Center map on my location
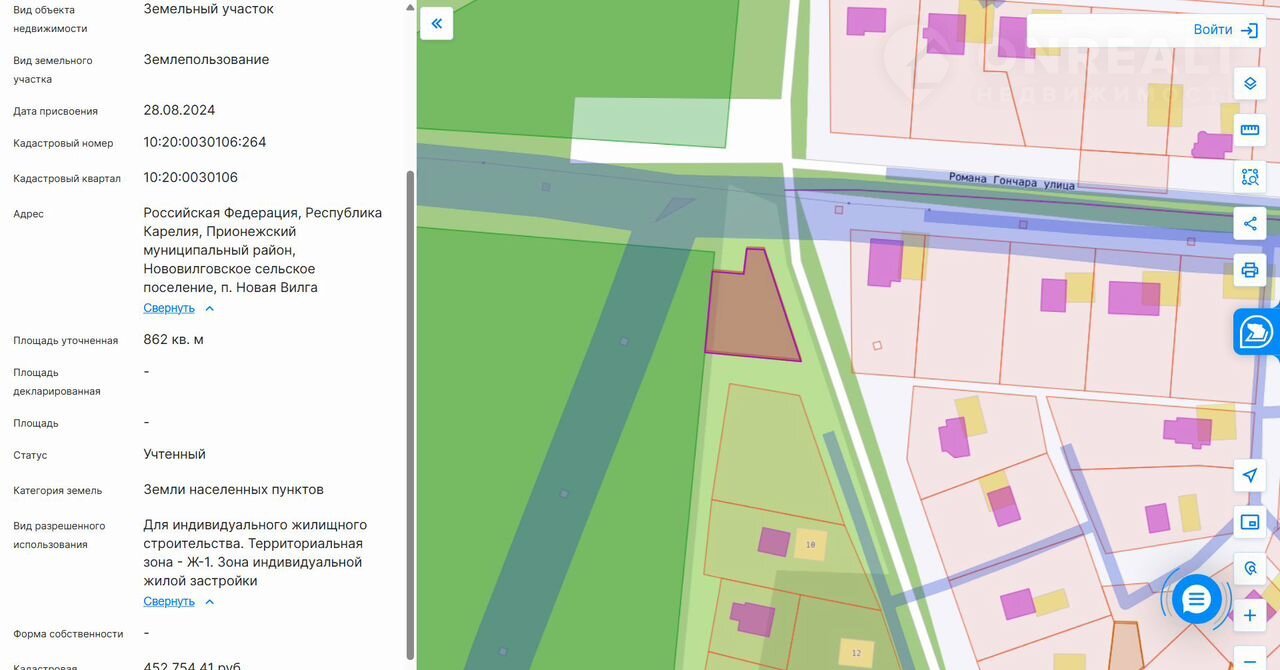The image size is (1280, 670). (1249, 475)
